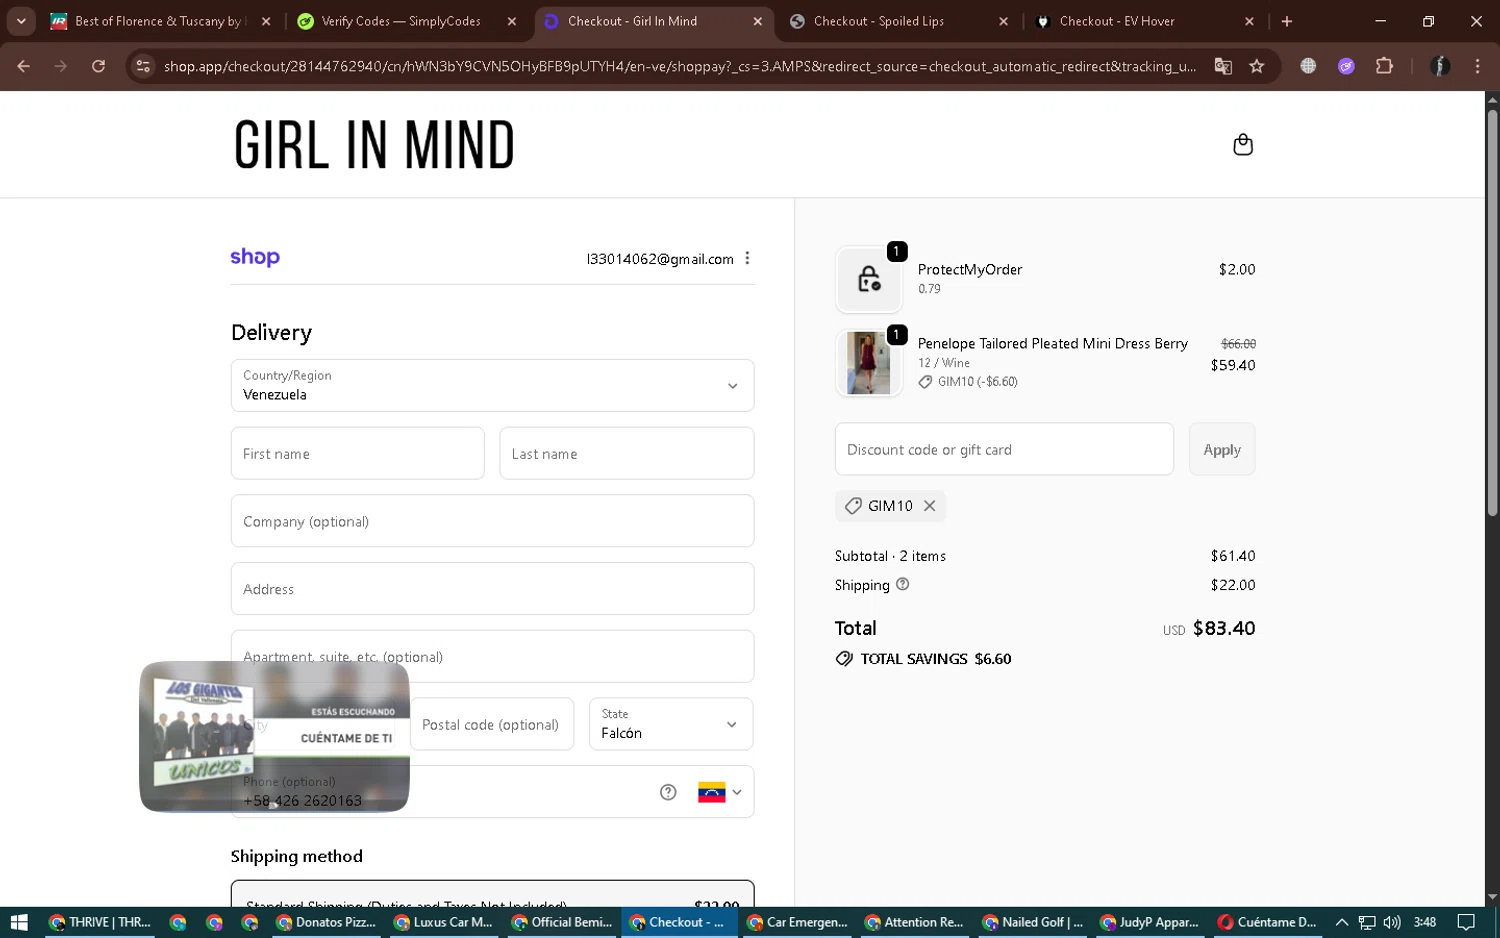This screenshot has width=1500, height=938.
Task: Show hidden system tray icons
Action: (x=1342, y=922)
